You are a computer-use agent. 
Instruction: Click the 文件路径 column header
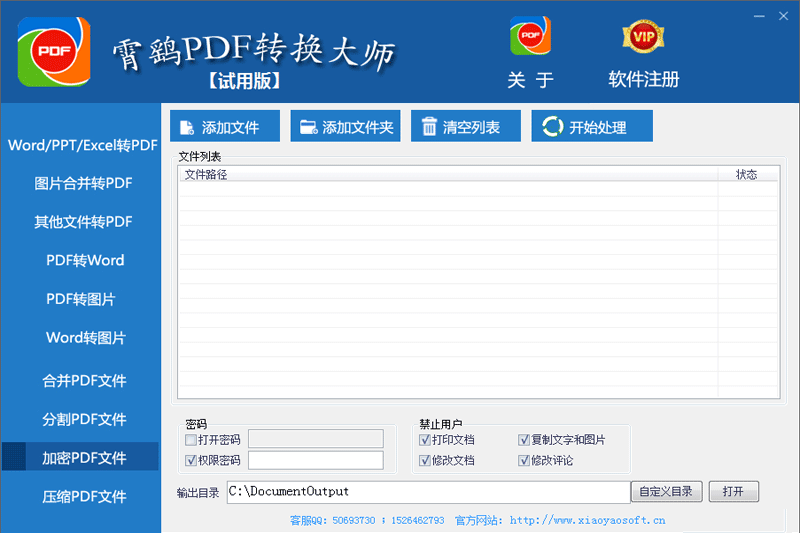[x=448, y=174]
